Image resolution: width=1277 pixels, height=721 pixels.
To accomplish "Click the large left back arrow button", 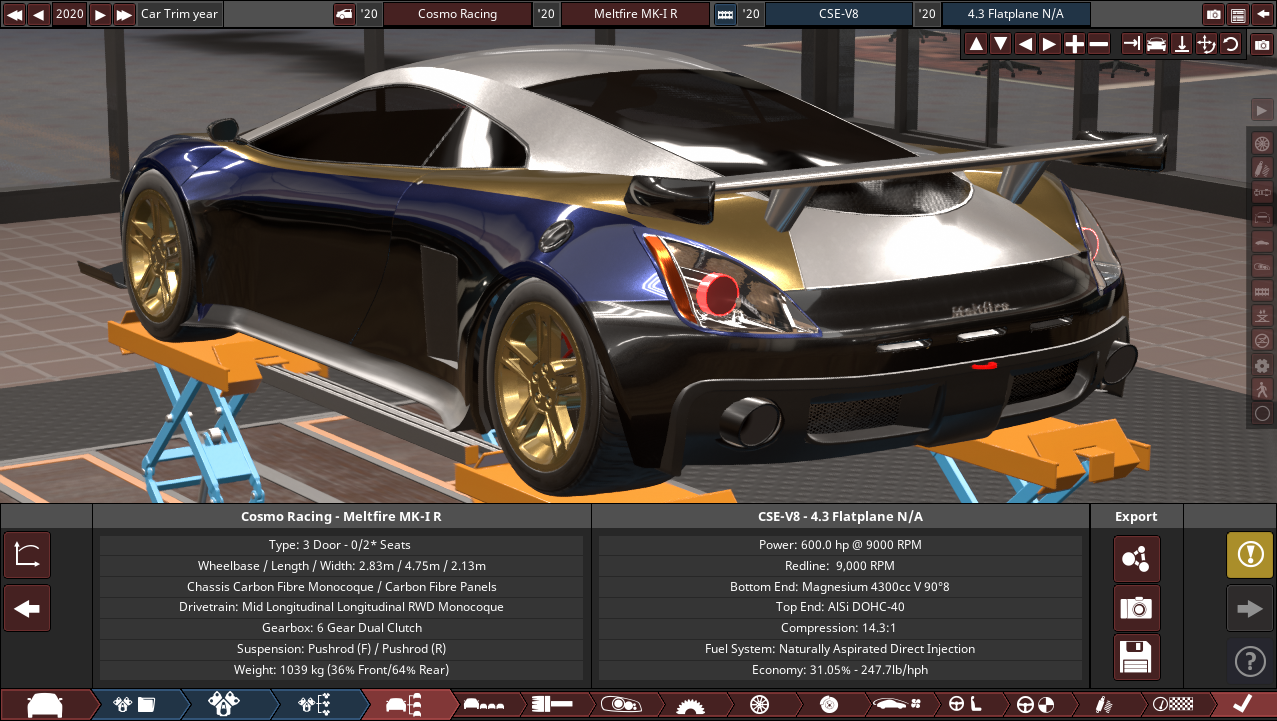I will [27, 608].
